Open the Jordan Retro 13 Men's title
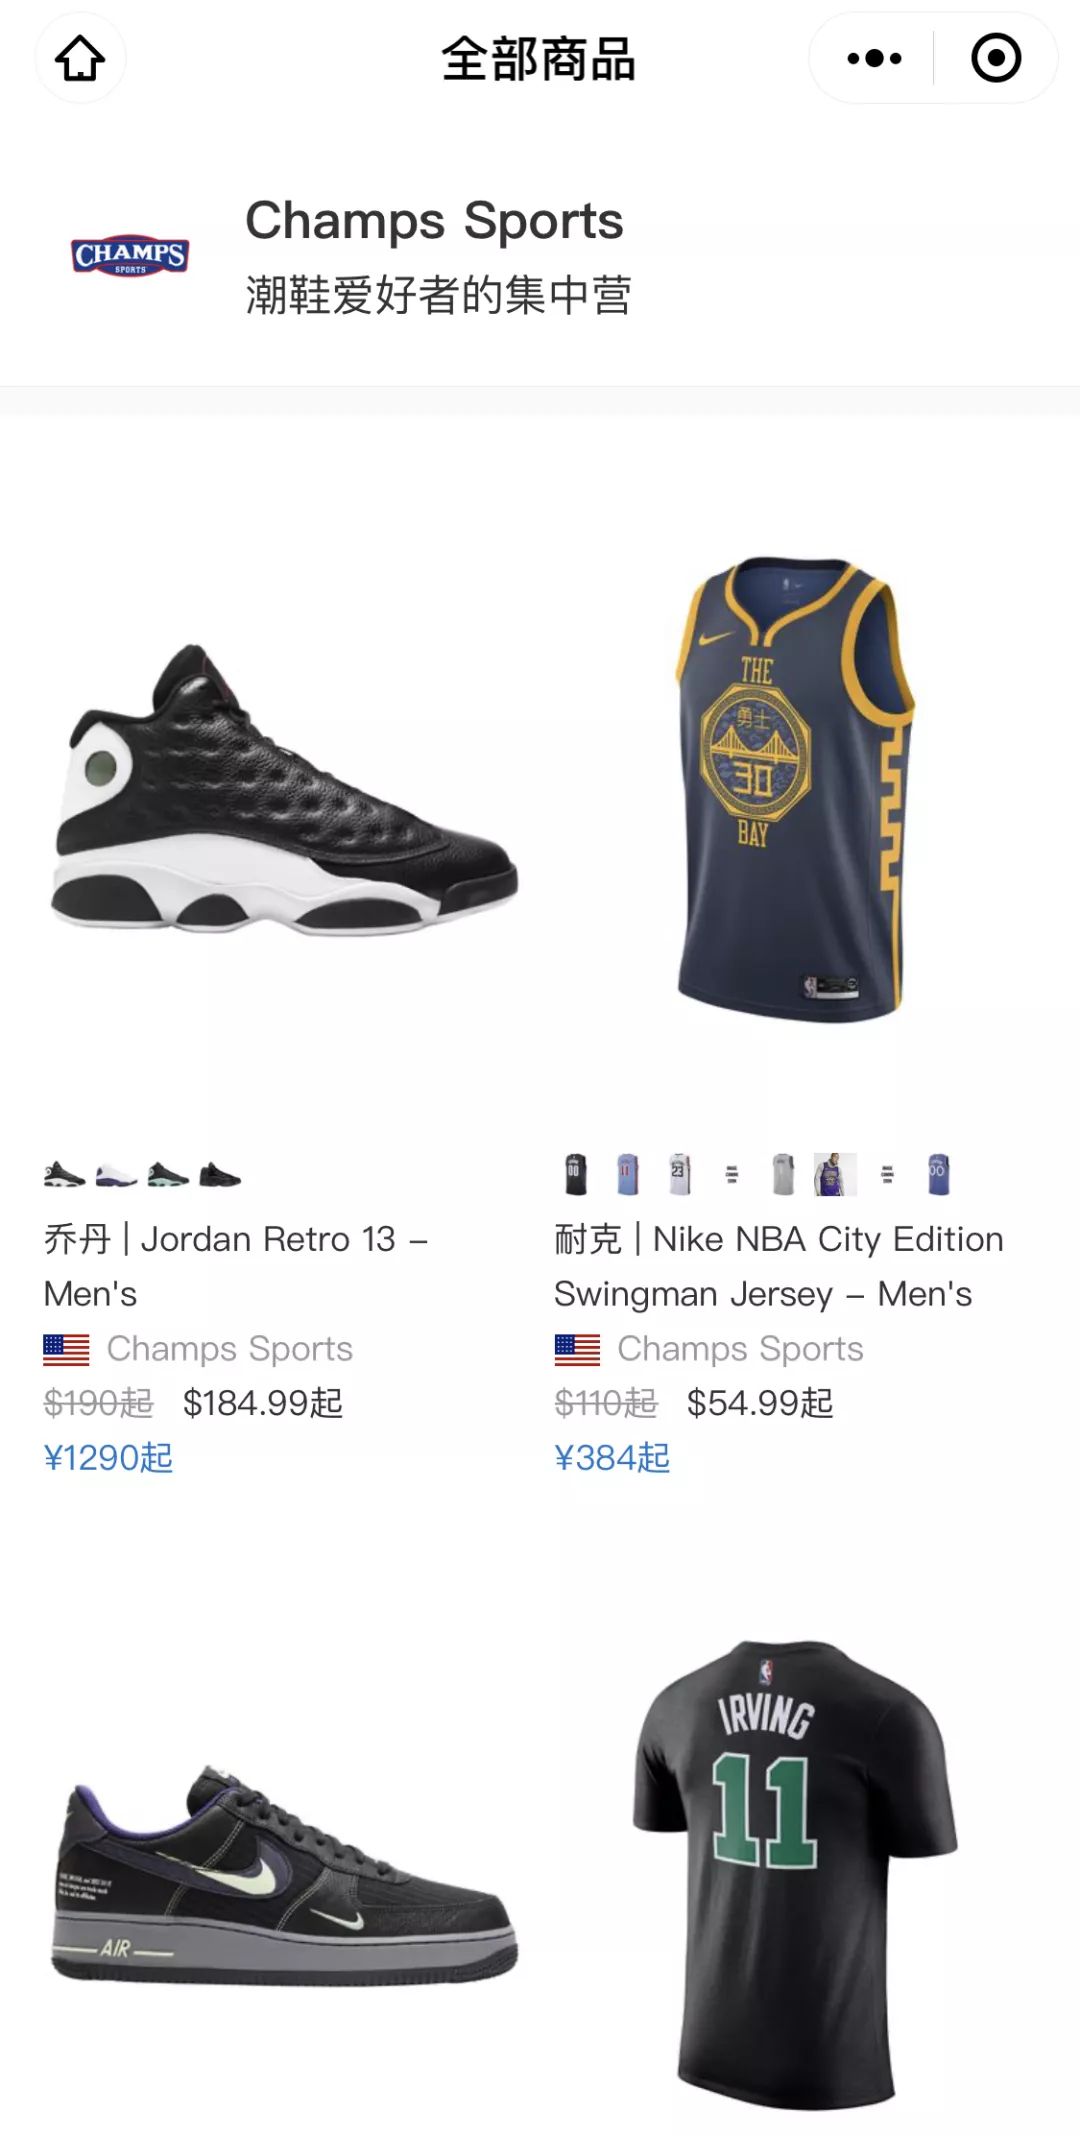1080x2136 pixels. click(236, 1266)
